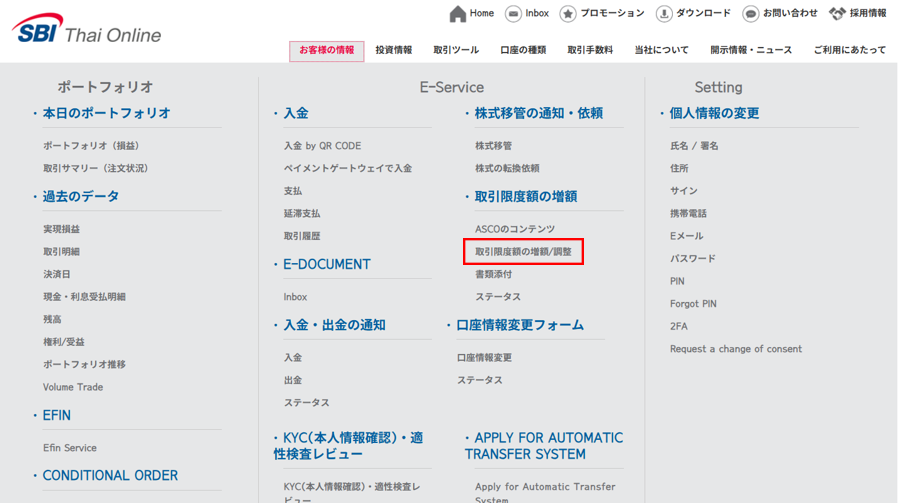Open 残高 link
The width and height of the screenshot is (899, 503).
[52, 319]
